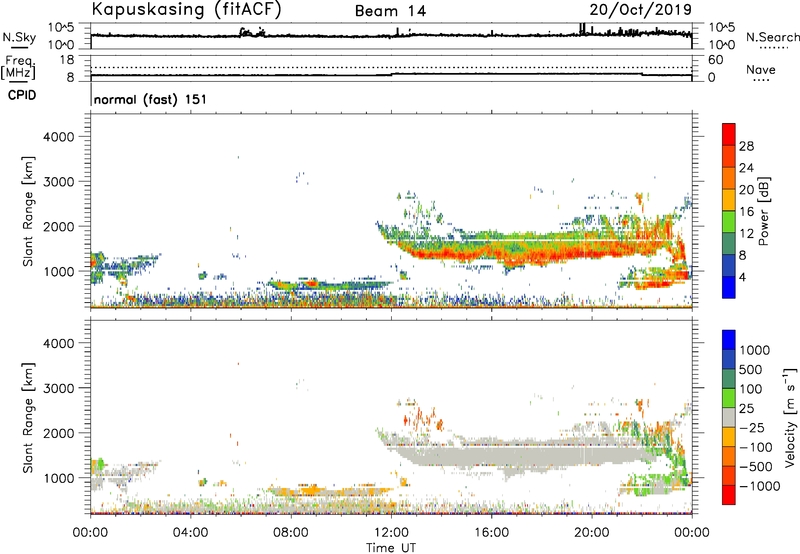Click the "-100" tick on velocity color bar
Image resolution: width=800 pixels, height=554 pixels.
click(756, 447)
